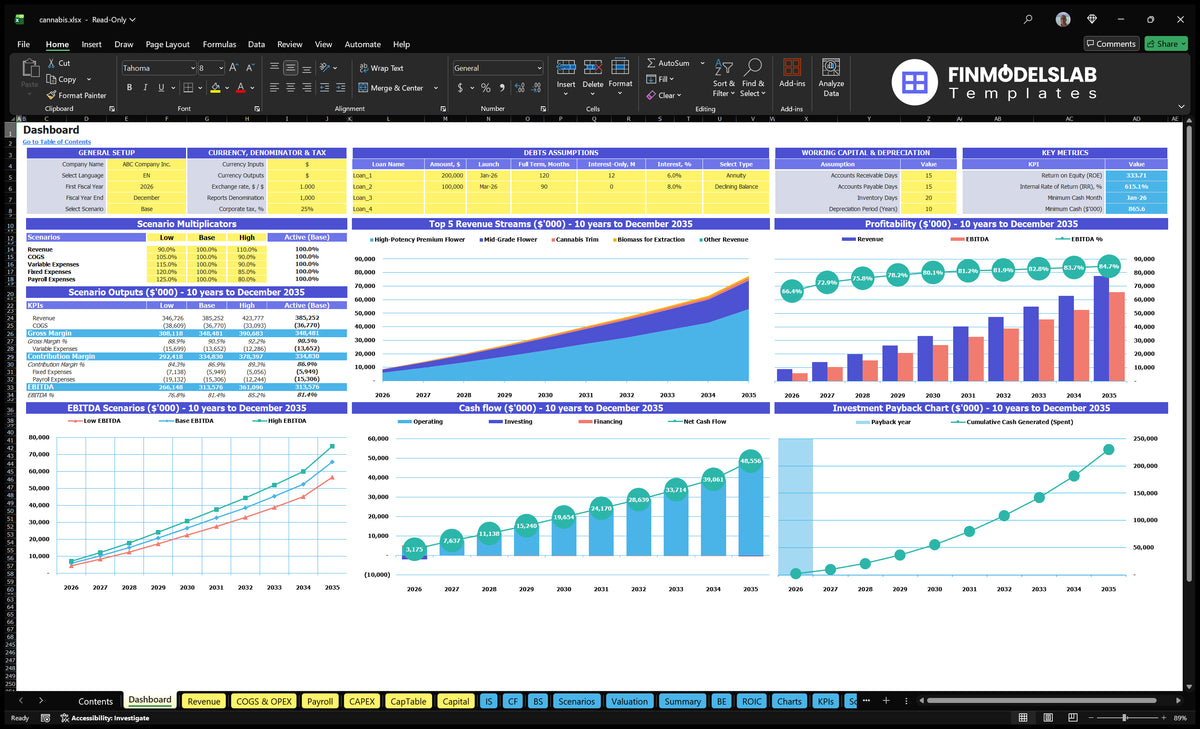This screenshot has width=1200, height=729.
Task: Apply cell Borders icon
Action: click(x=189, y=88)
